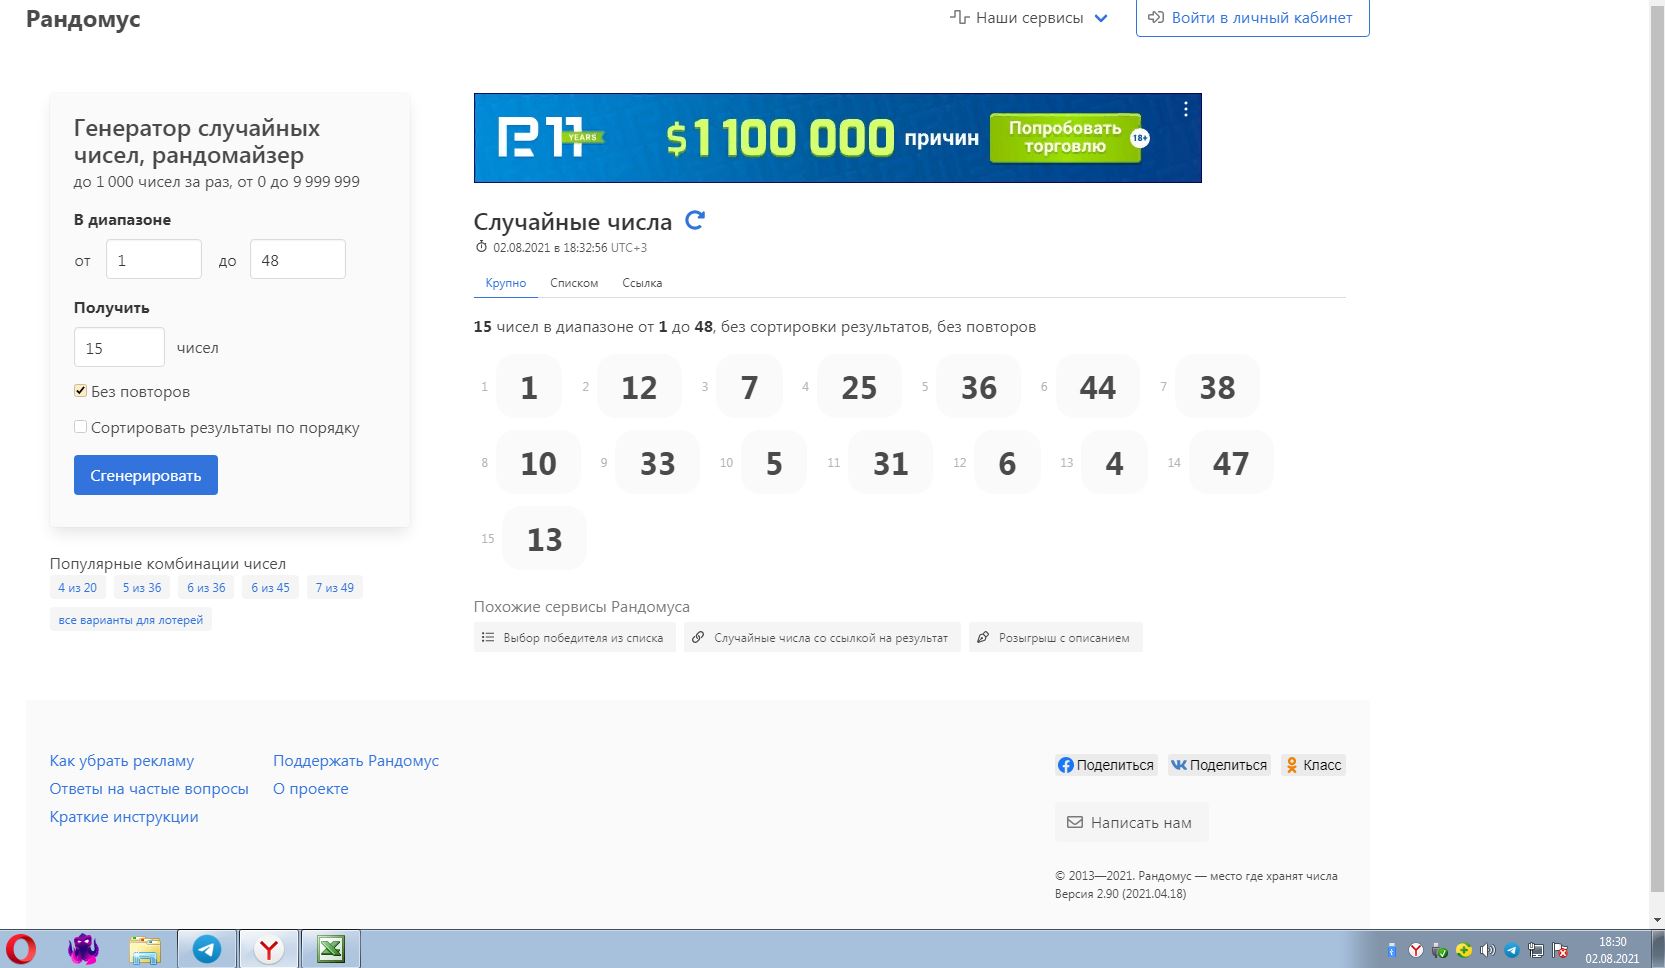Click the 'Версия 2.90 (2021.04.18)' text
Viewport: 1665px width, 968px height.
[1120, 894]
